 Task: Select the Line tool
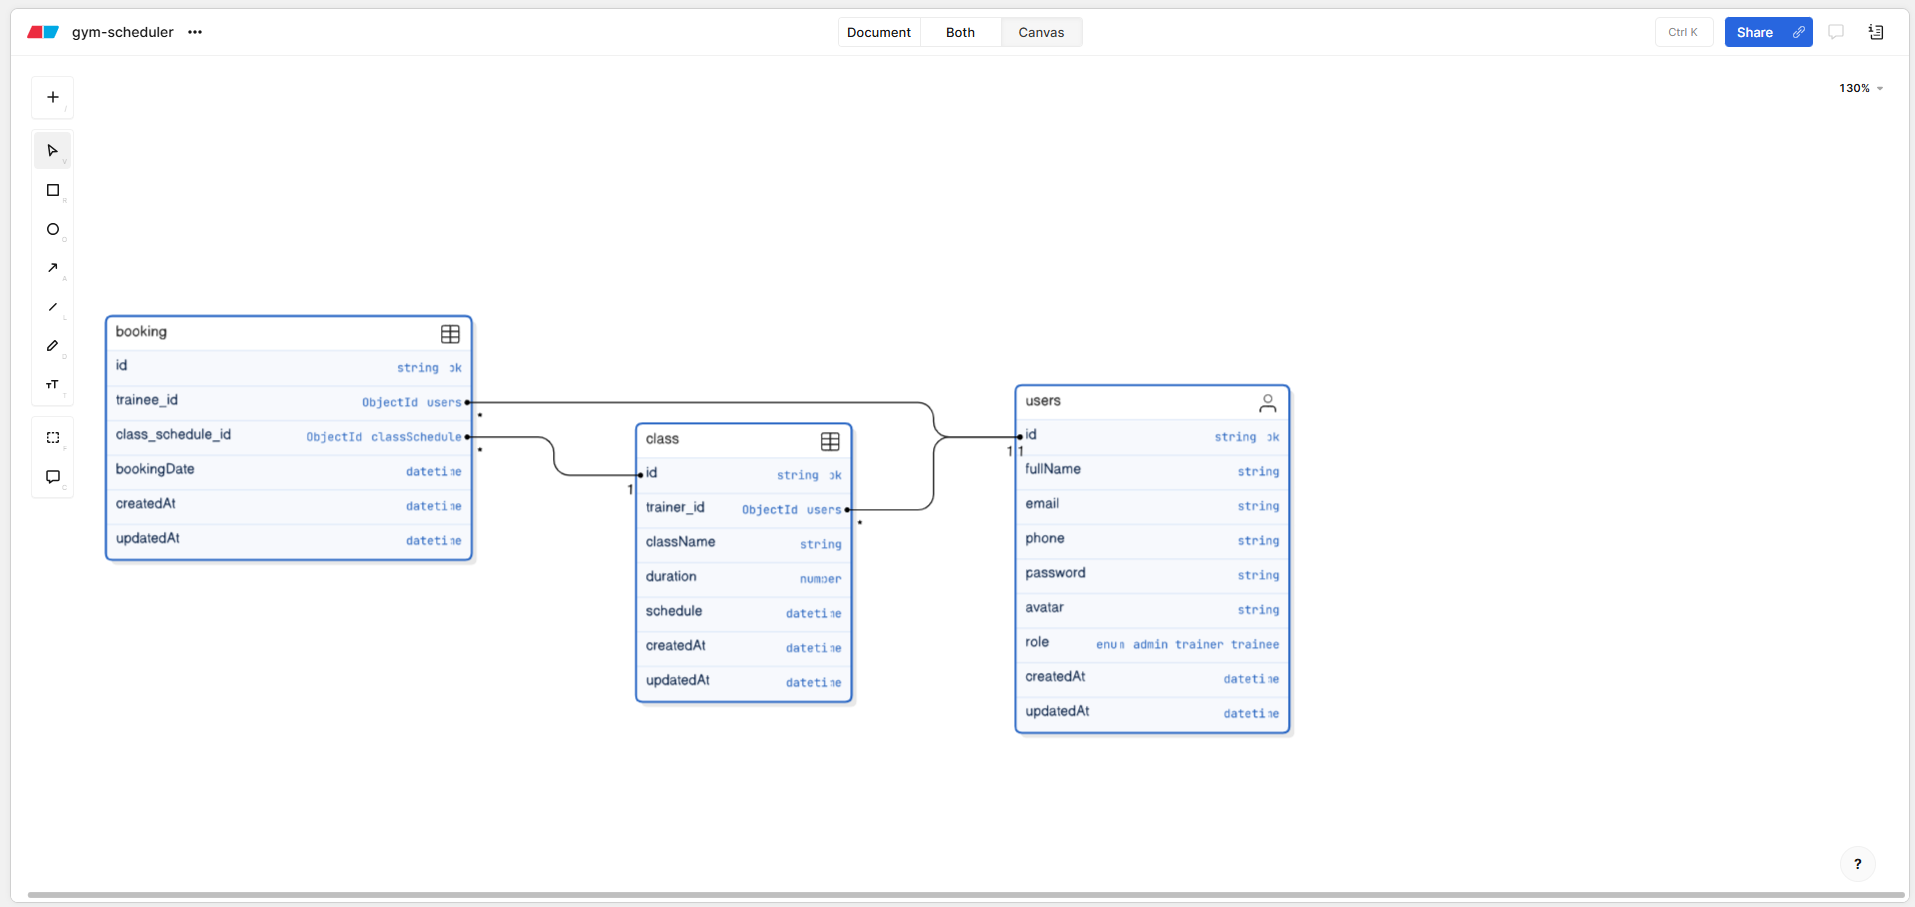point(52,307)
